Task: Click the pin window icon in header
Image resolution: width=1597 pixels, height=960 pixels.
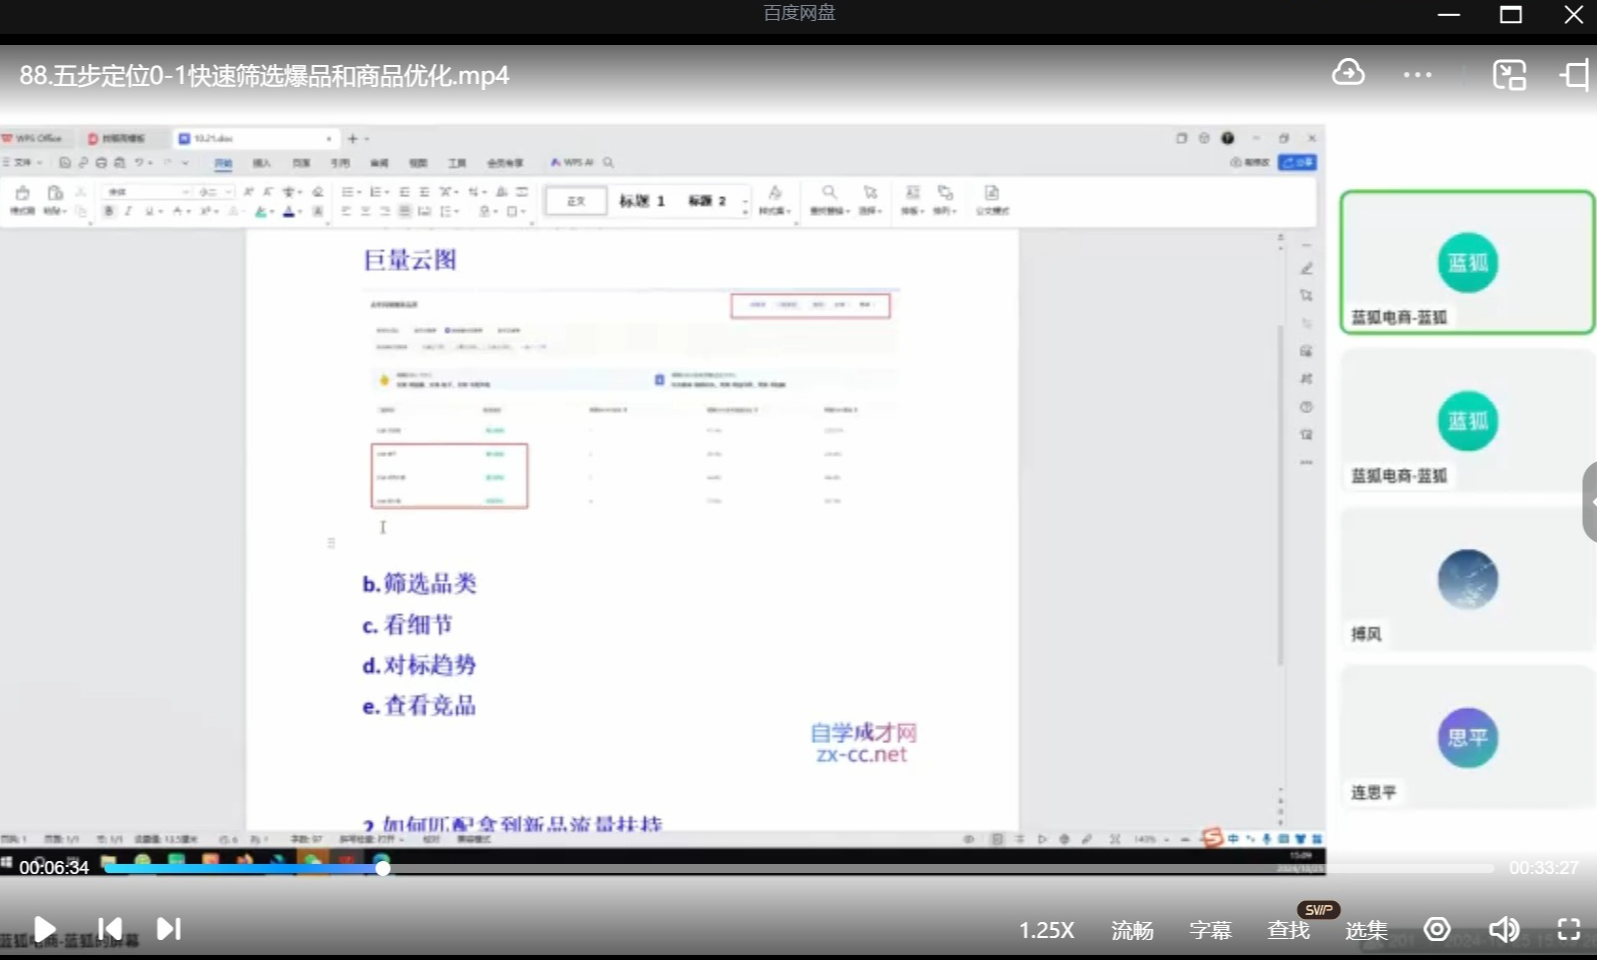Action: (x=1574, y=75)
